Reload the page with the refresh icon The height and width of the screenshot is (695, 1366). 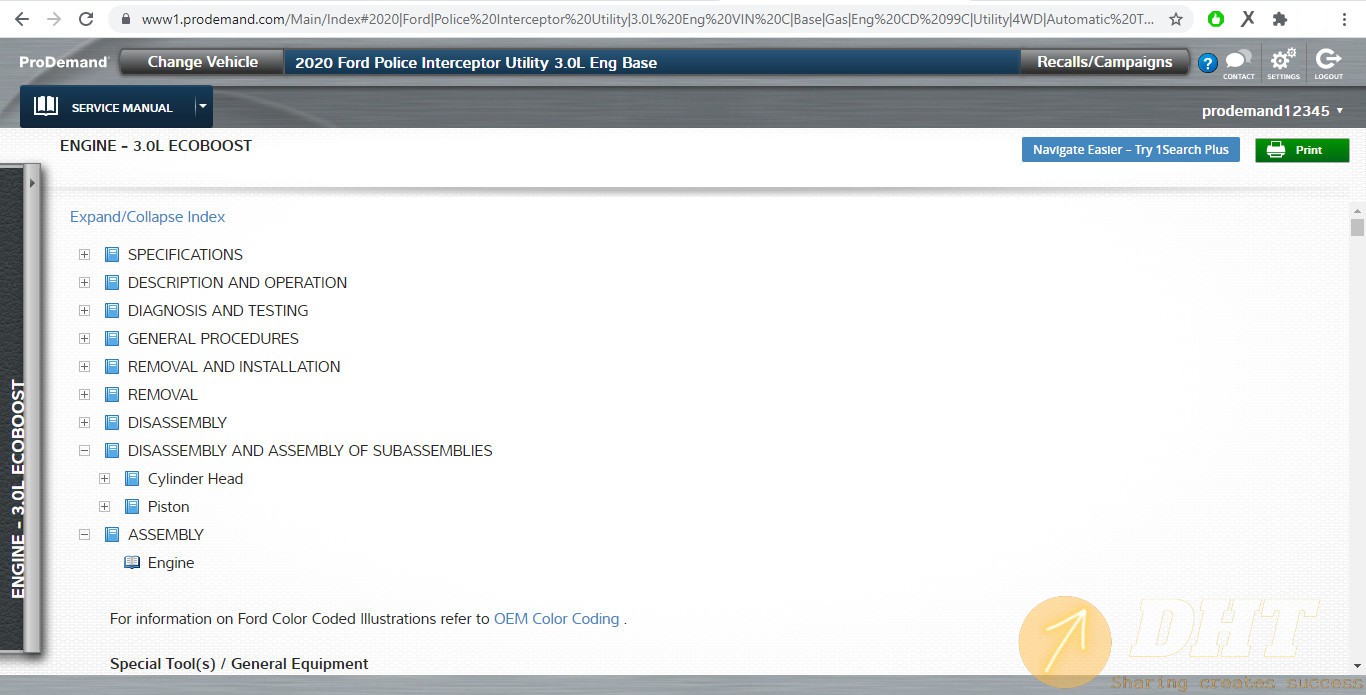[x=86, y=19]
